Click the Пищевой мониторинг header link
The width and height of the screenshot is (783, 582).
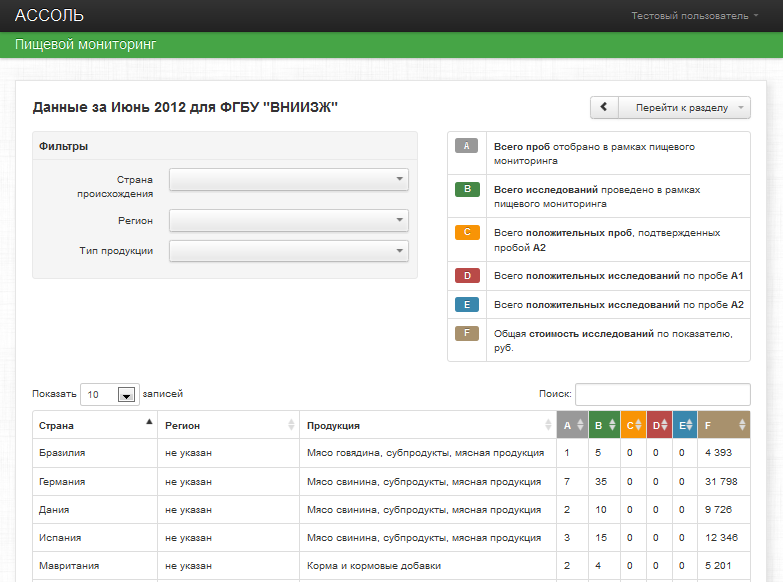click(x=86, y=45)
